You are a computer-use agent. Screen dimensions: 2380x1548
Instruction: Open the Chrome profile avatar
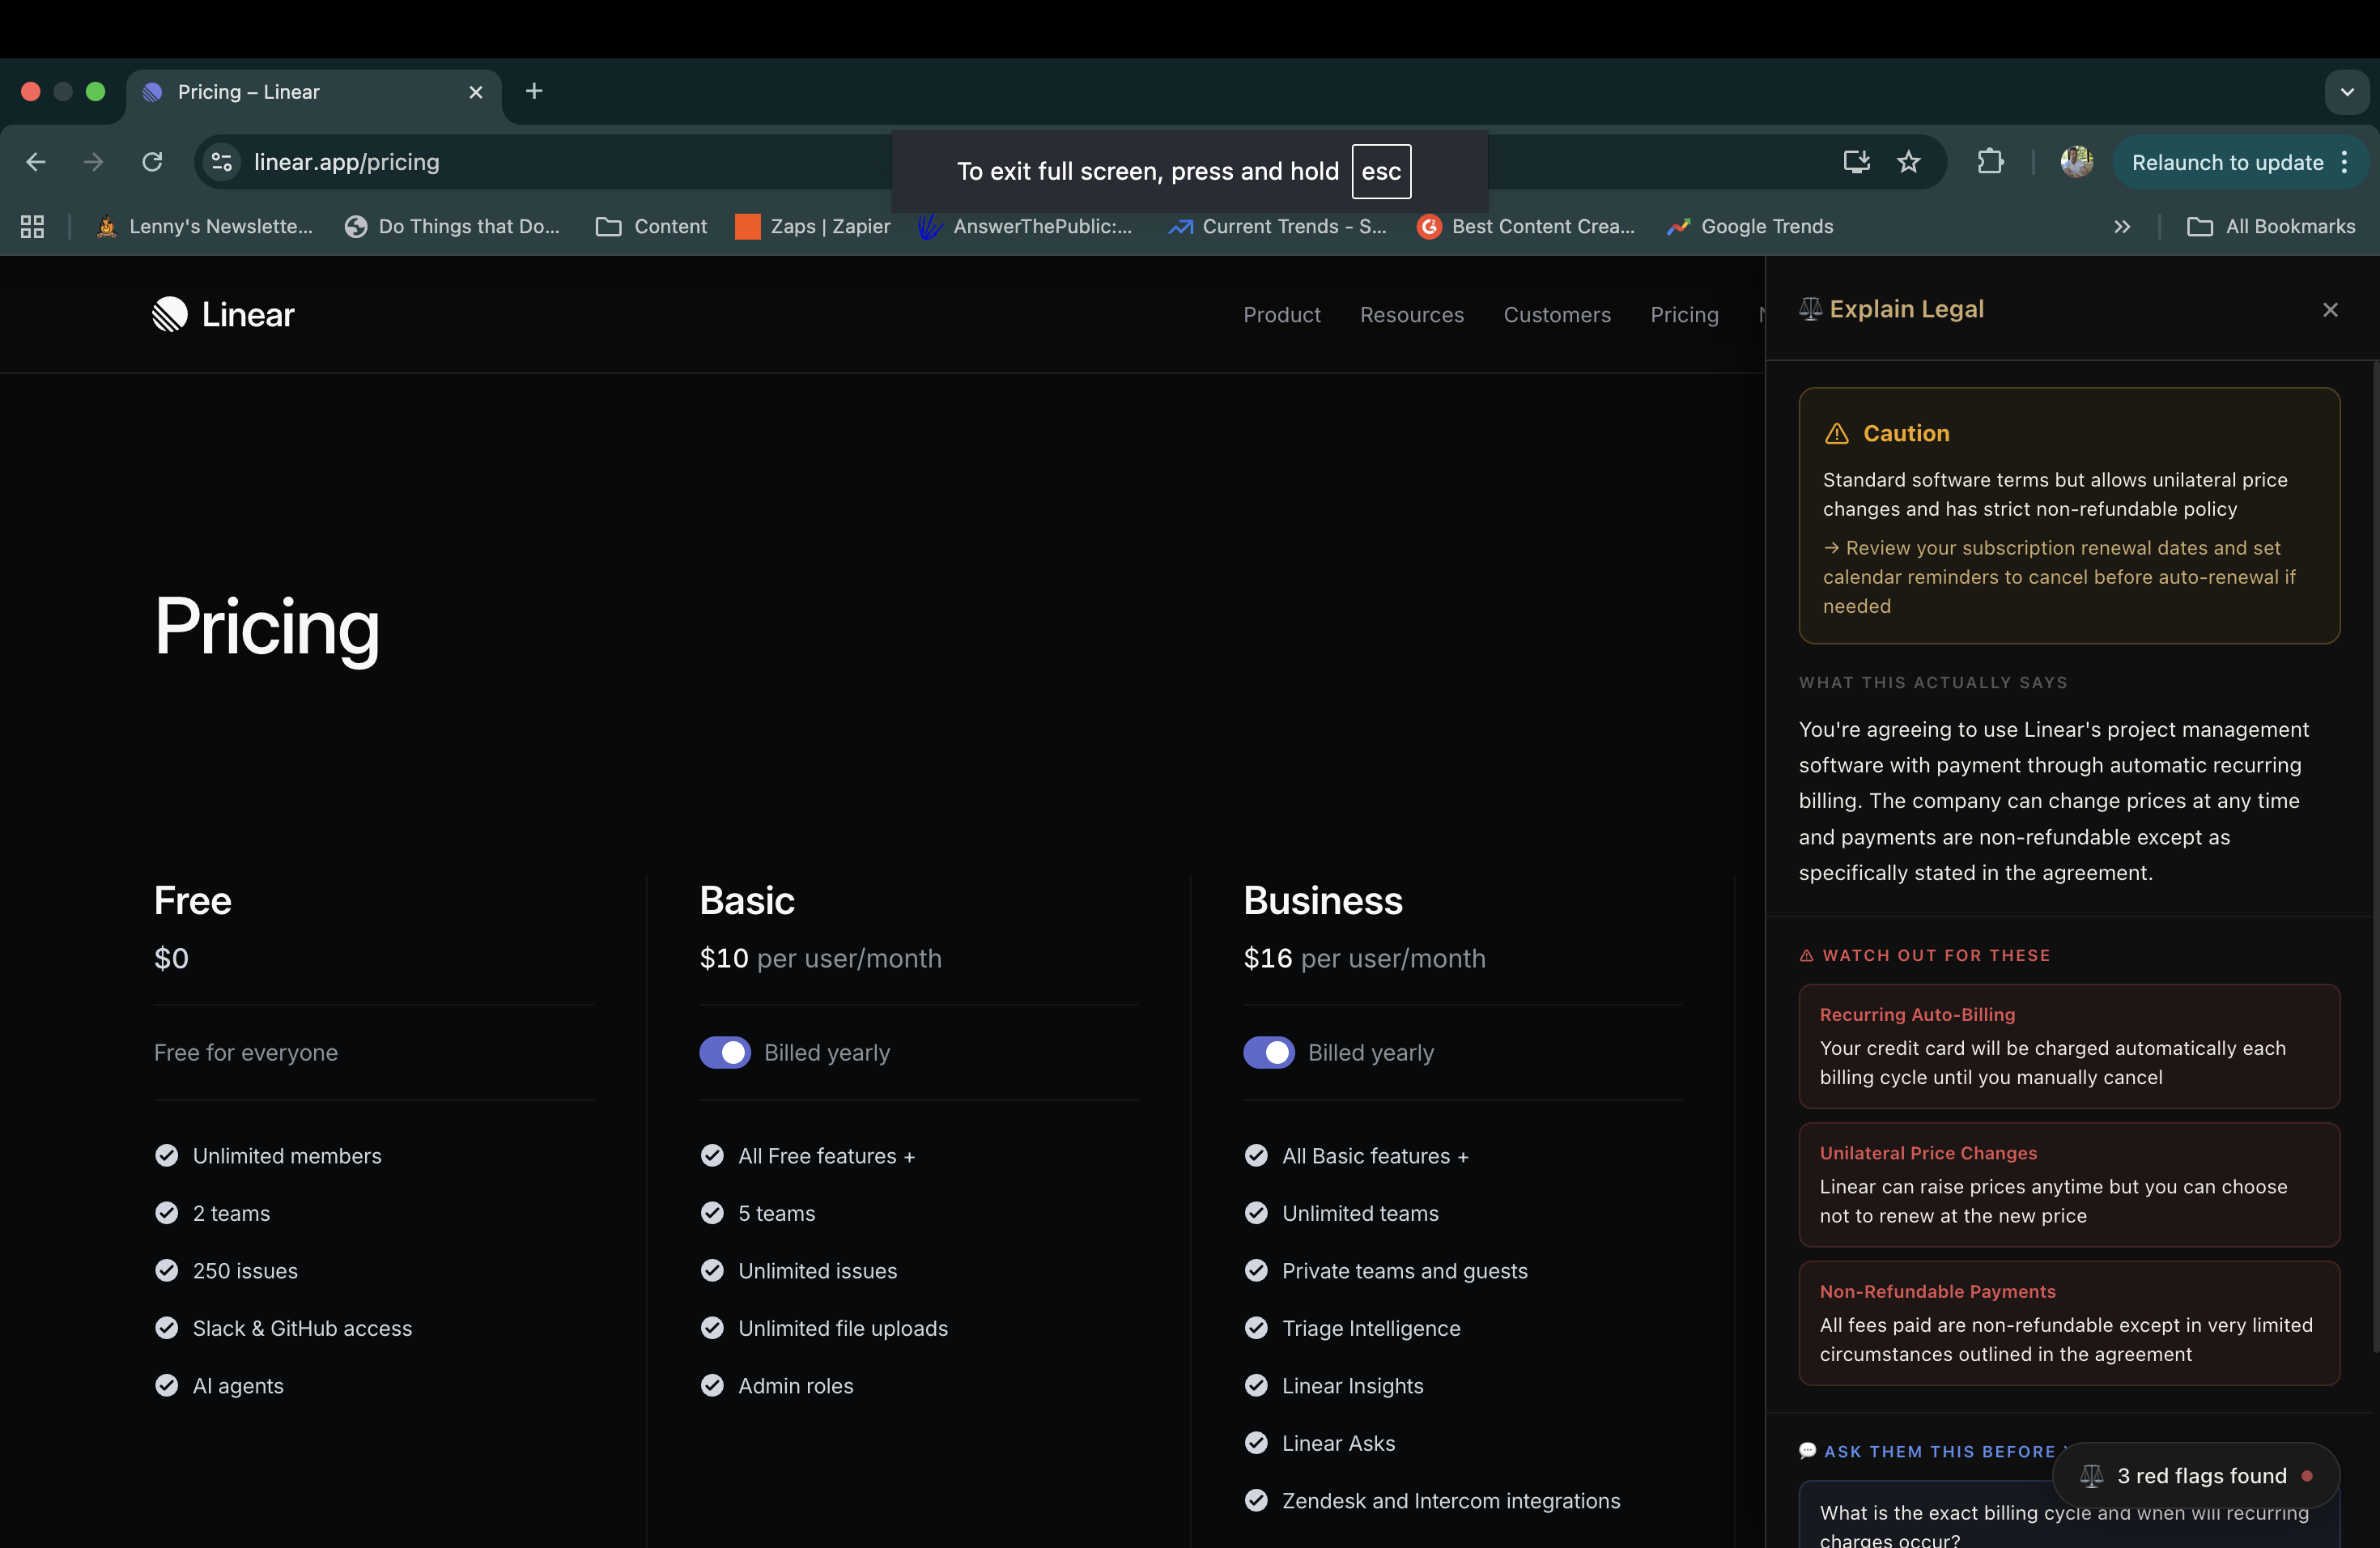click(x=2077, y=162)
